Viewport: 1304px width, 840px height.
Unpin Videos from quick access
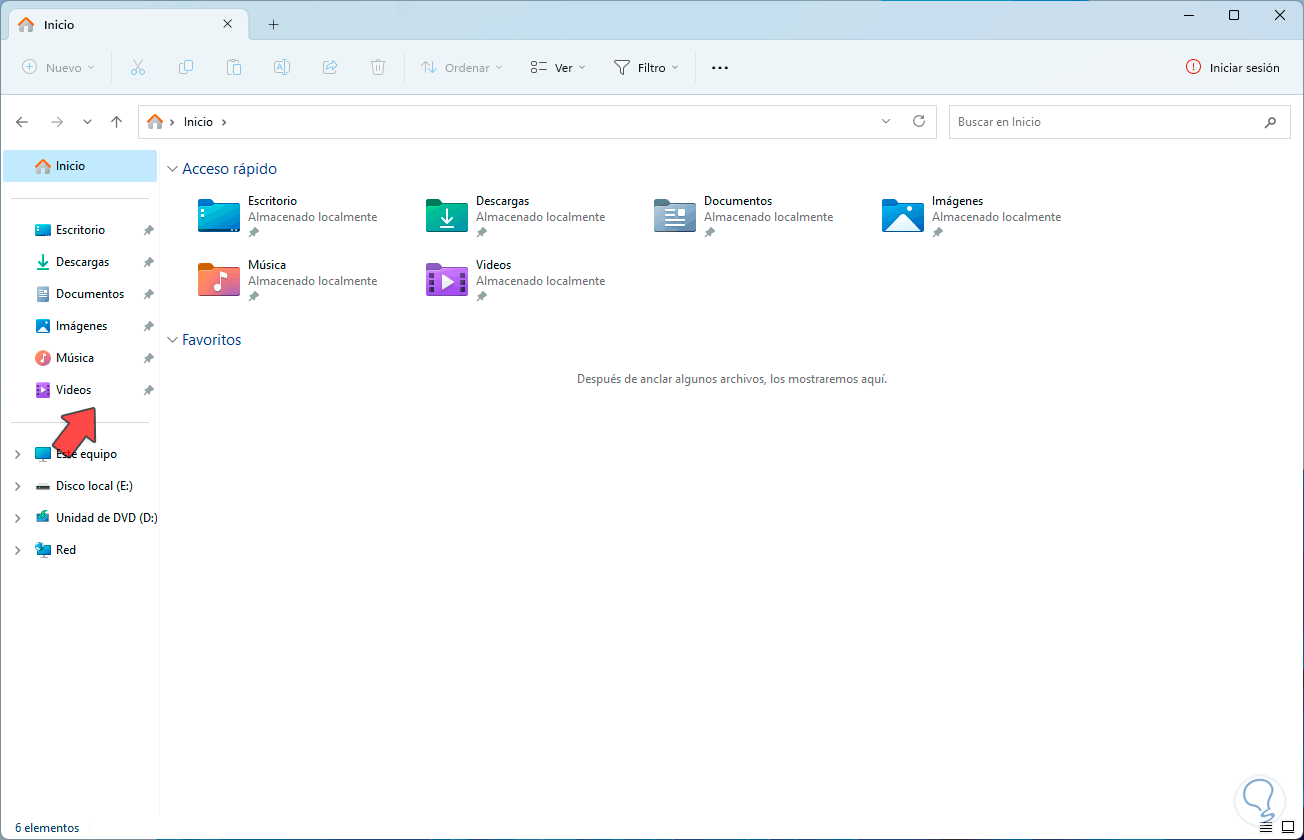coord(148,389)
